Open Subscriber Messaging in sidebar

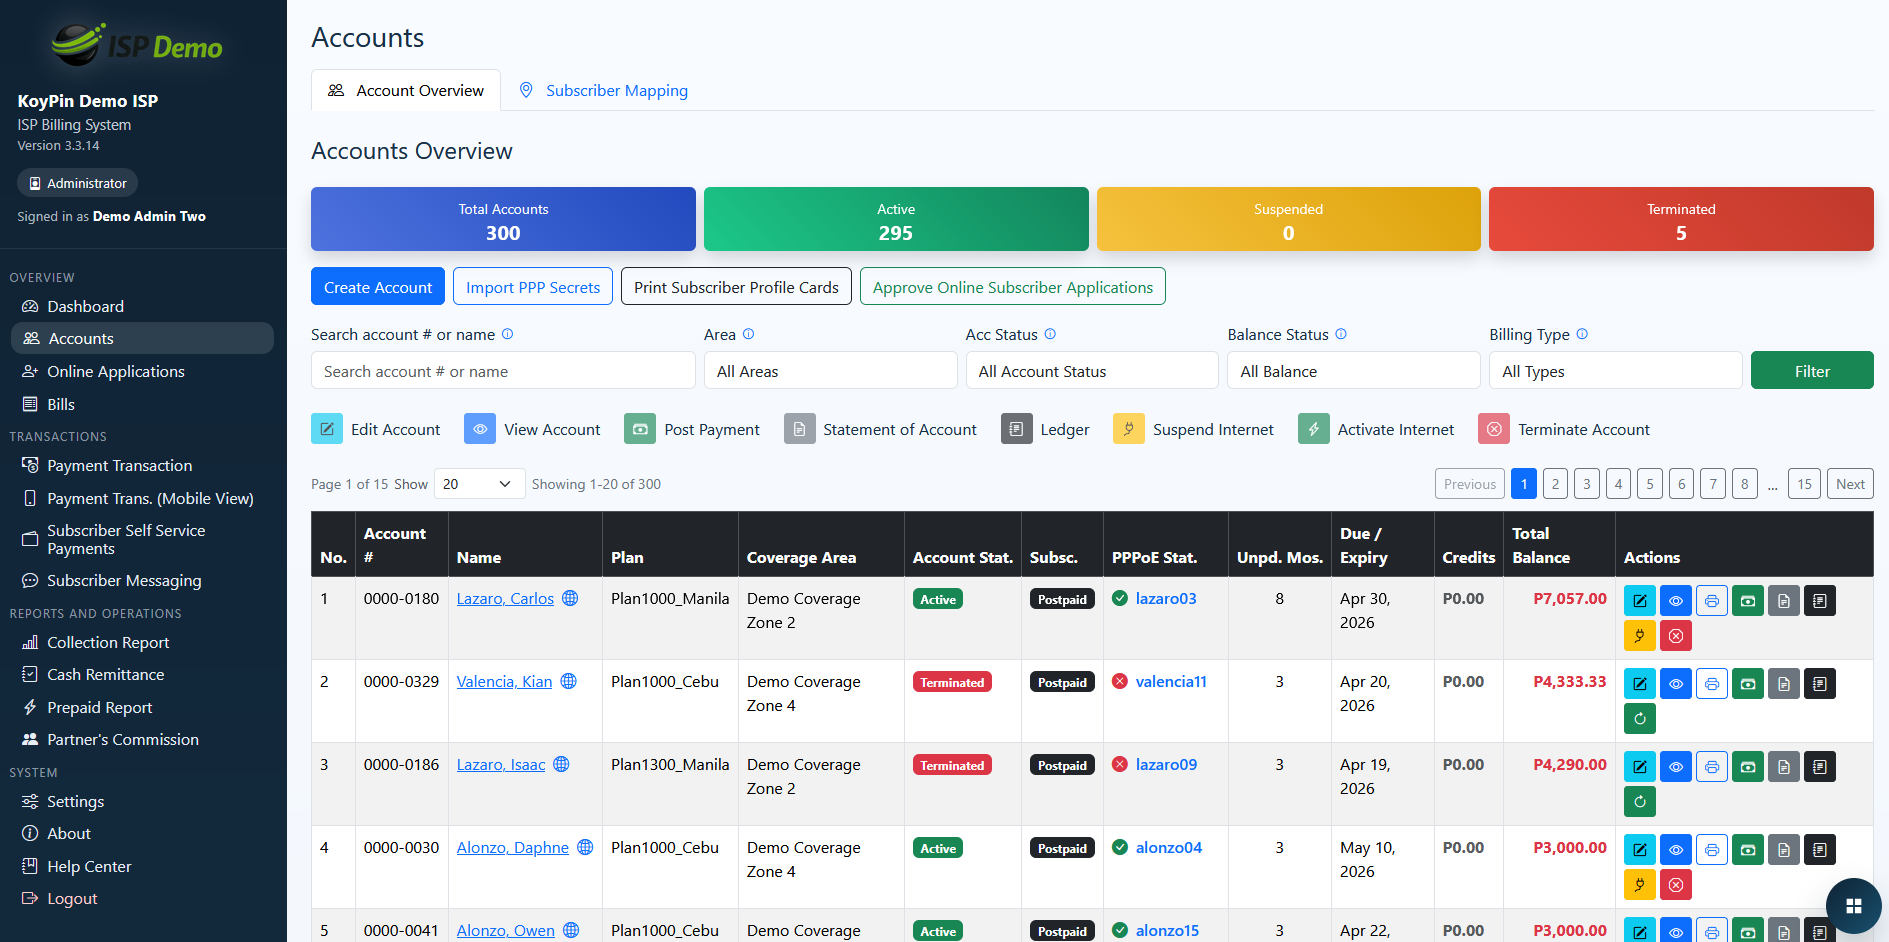(x=142, y=580)
